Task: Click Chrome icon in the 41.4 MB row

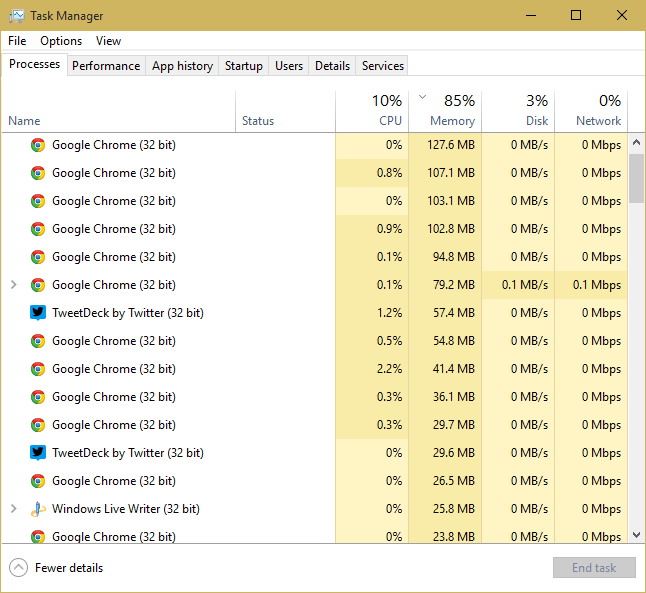Action: (38, 369)
